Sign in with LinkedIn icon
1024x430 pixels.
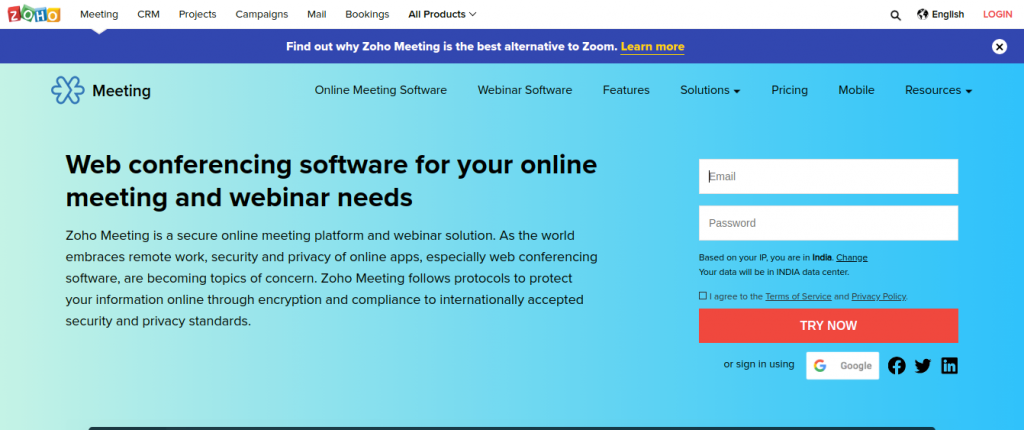coord(949,366)
